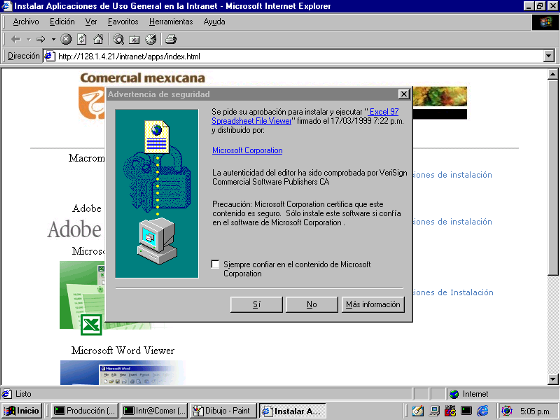Click the black terminal quick launch icon

tap(466, 411)
